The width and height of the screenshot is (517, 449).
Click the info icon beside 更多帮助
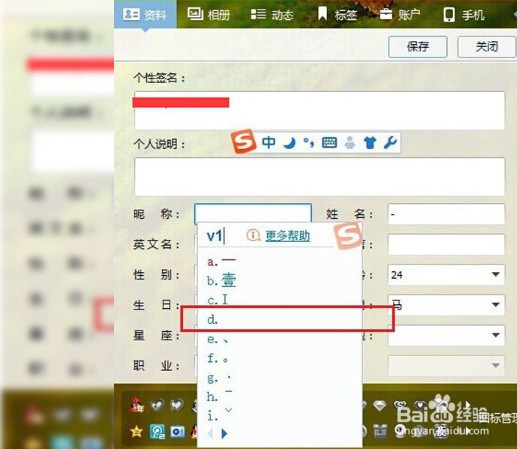(253, 235)
